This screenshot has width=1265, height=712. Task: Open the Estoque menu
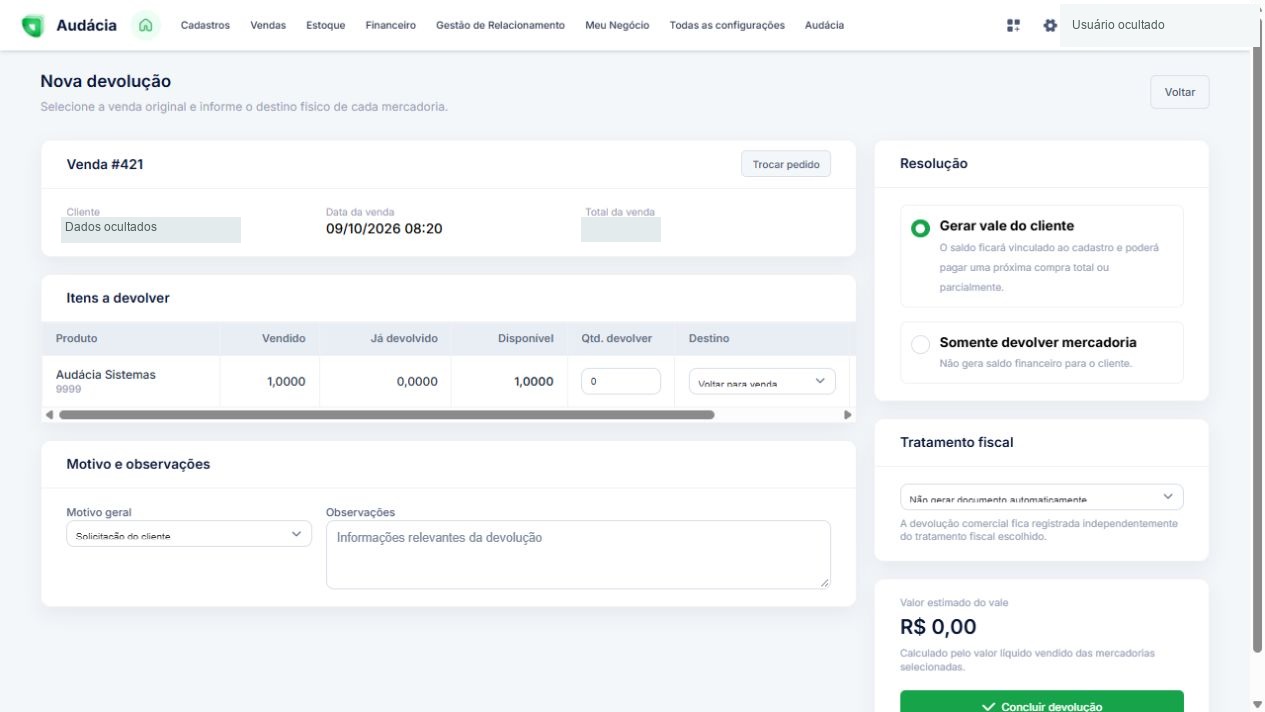[326, 25]
